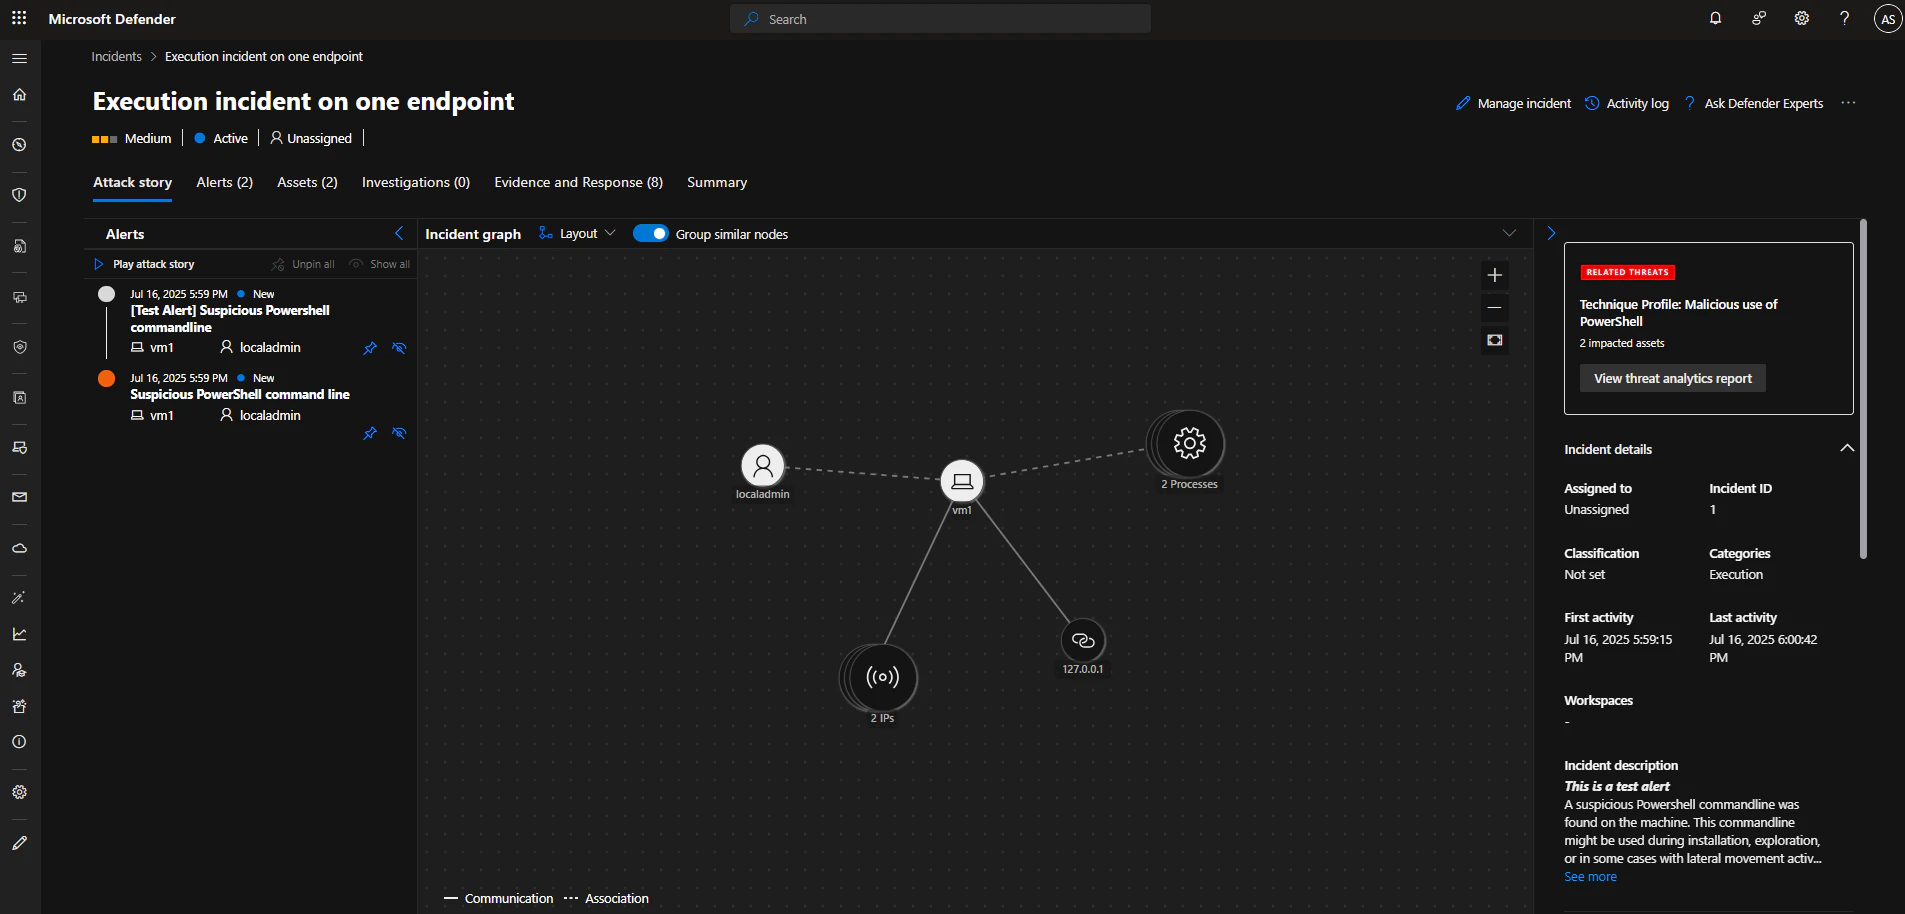
Task: Click the Active status label
Action: [x=221, y=138]
